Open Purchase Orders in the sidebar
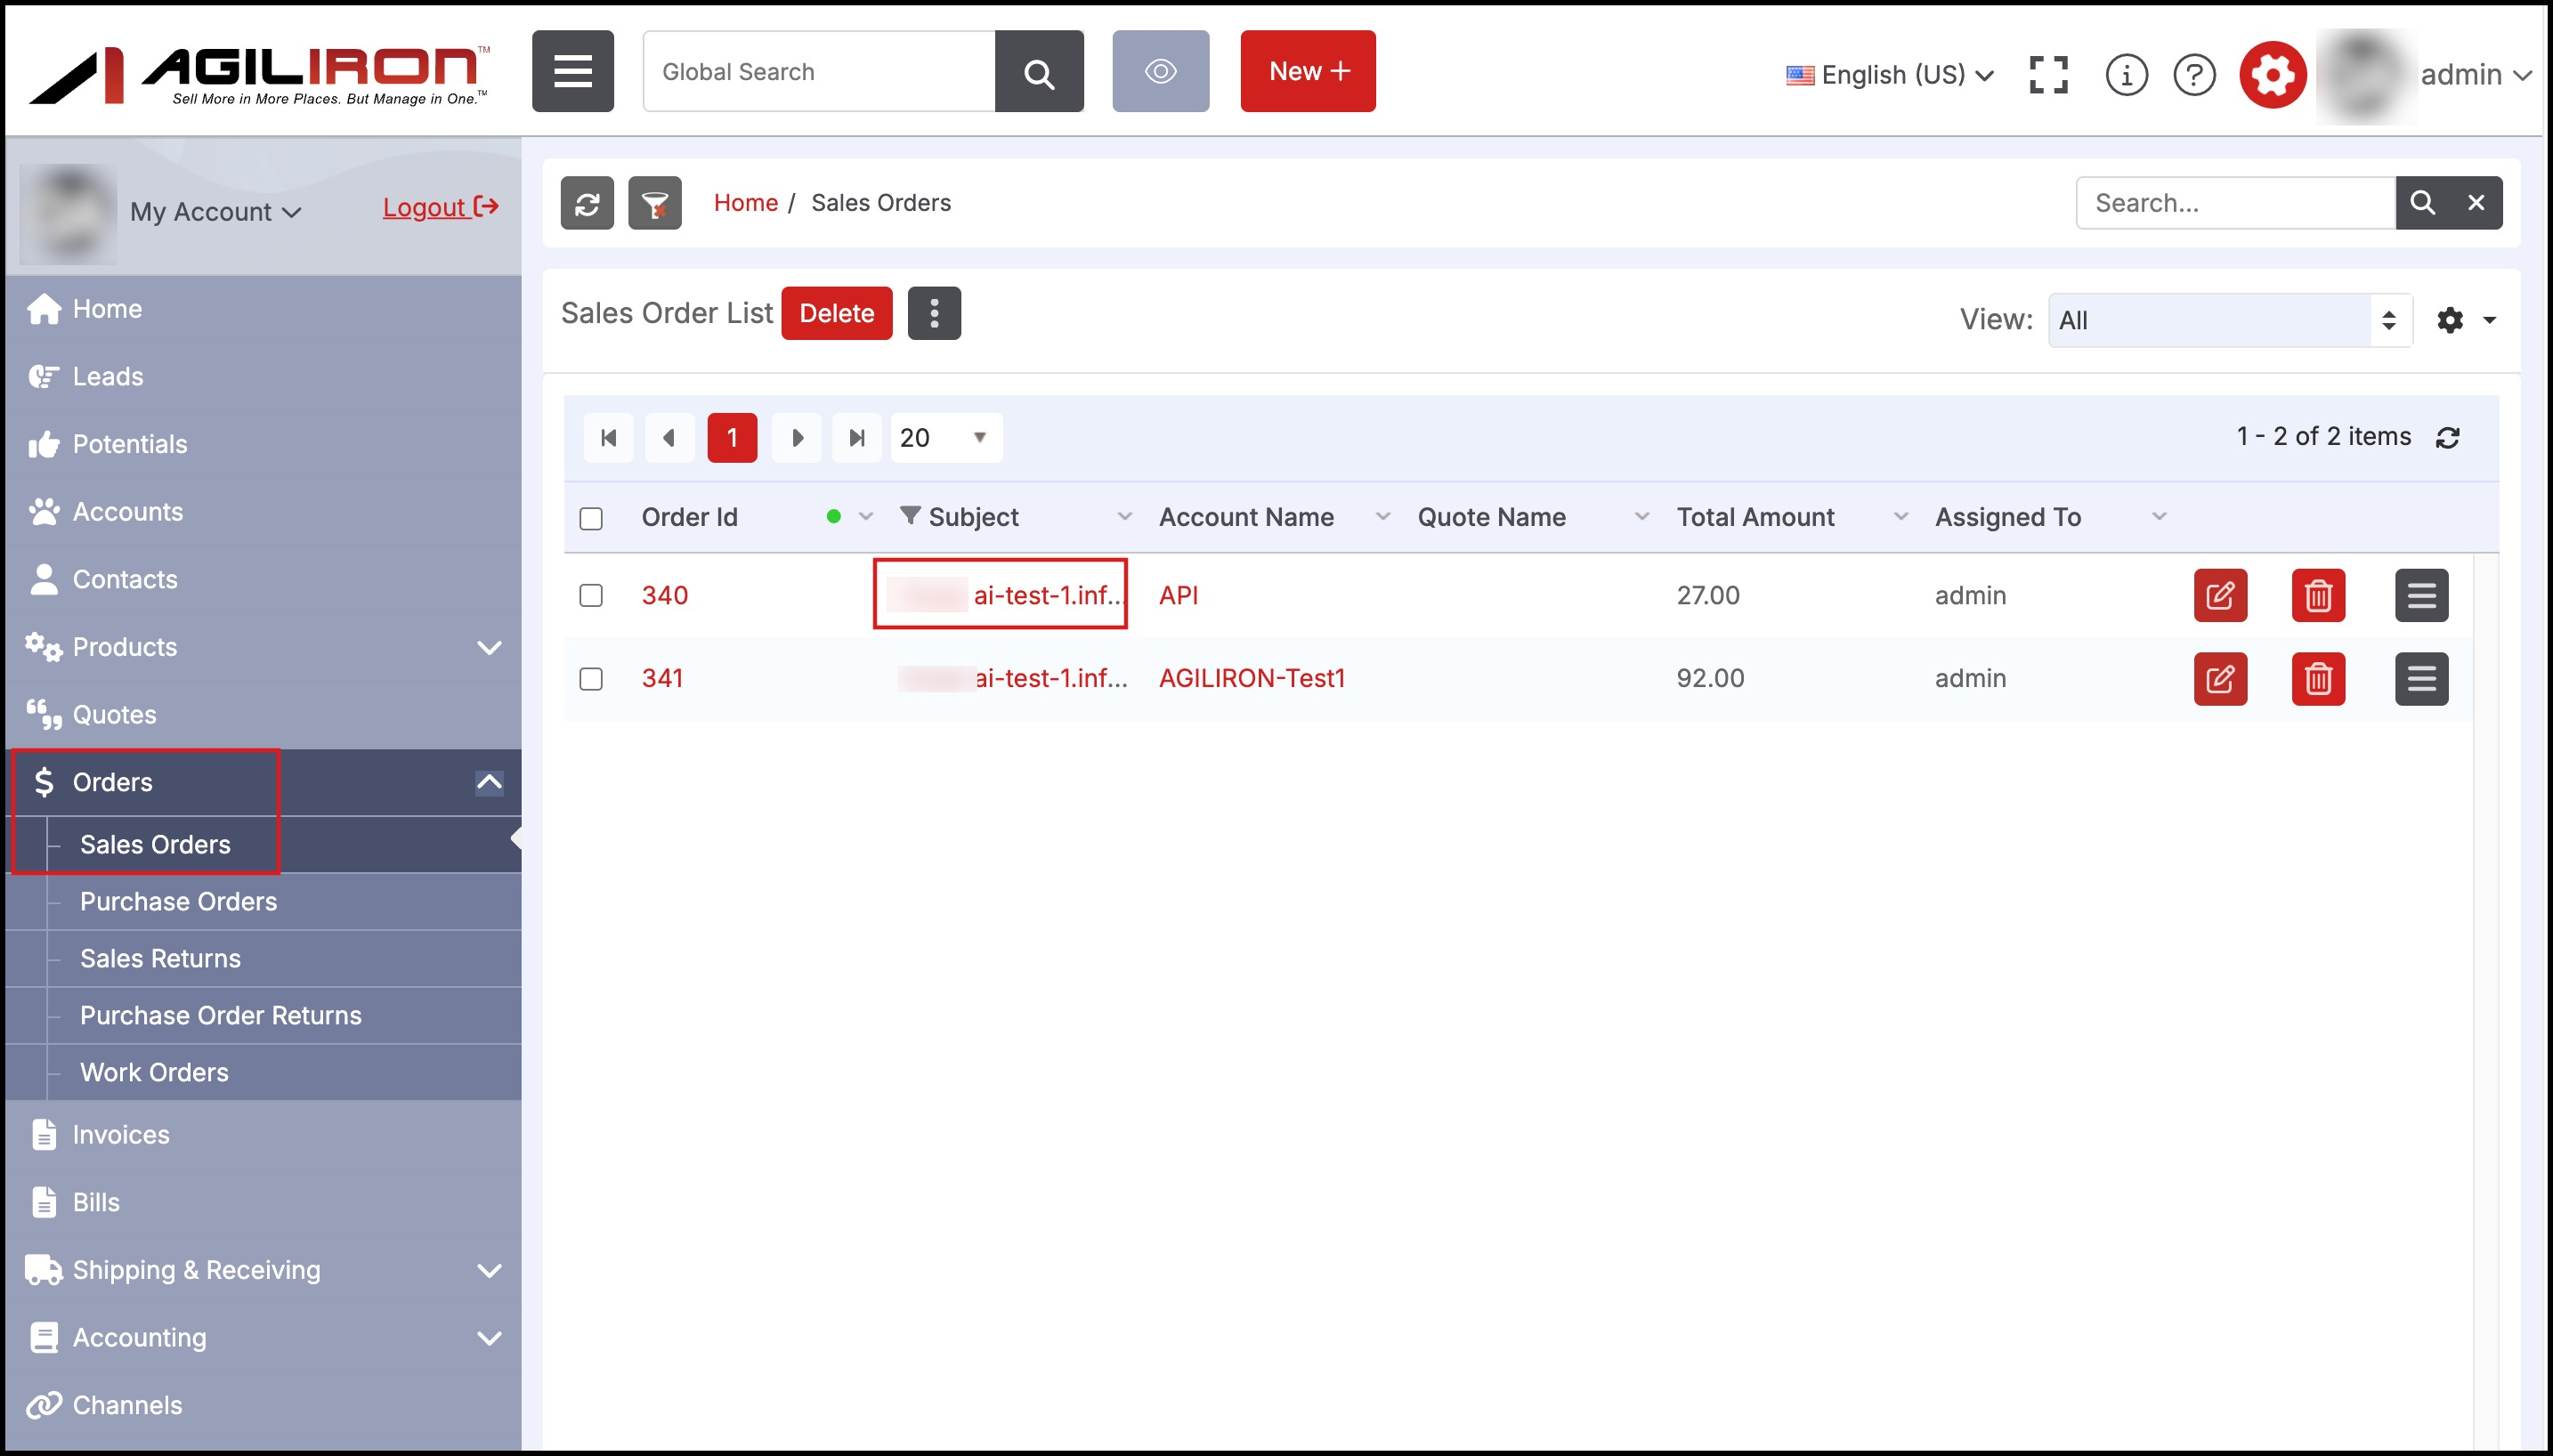 pos(178,902)
